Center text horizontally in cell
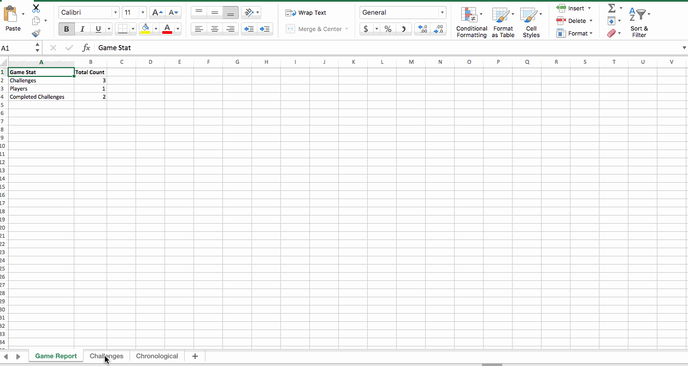The image size is (688, 366). [215, 29]
